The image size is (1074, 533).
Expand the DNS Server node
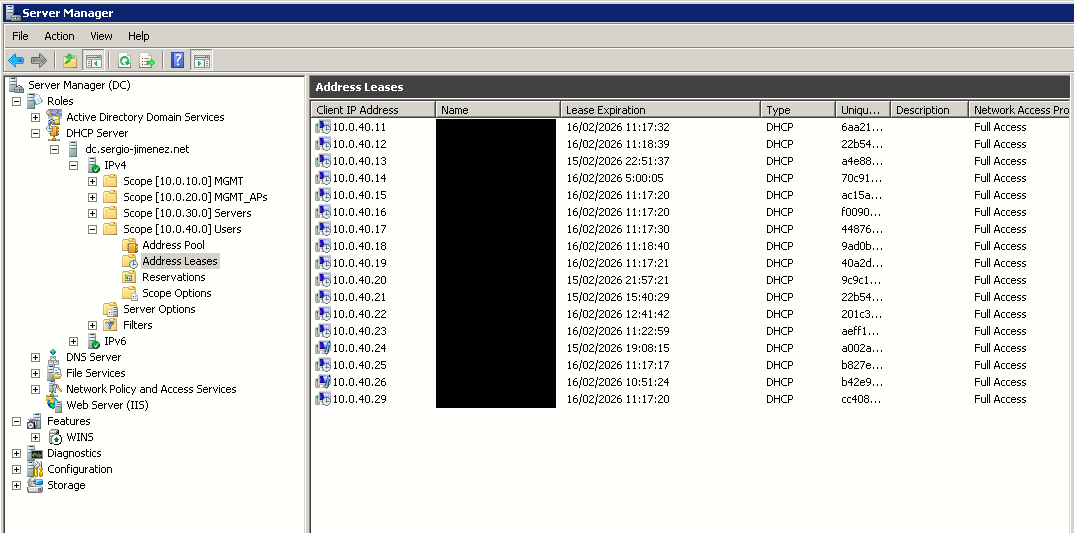click(x=36, y=357)
